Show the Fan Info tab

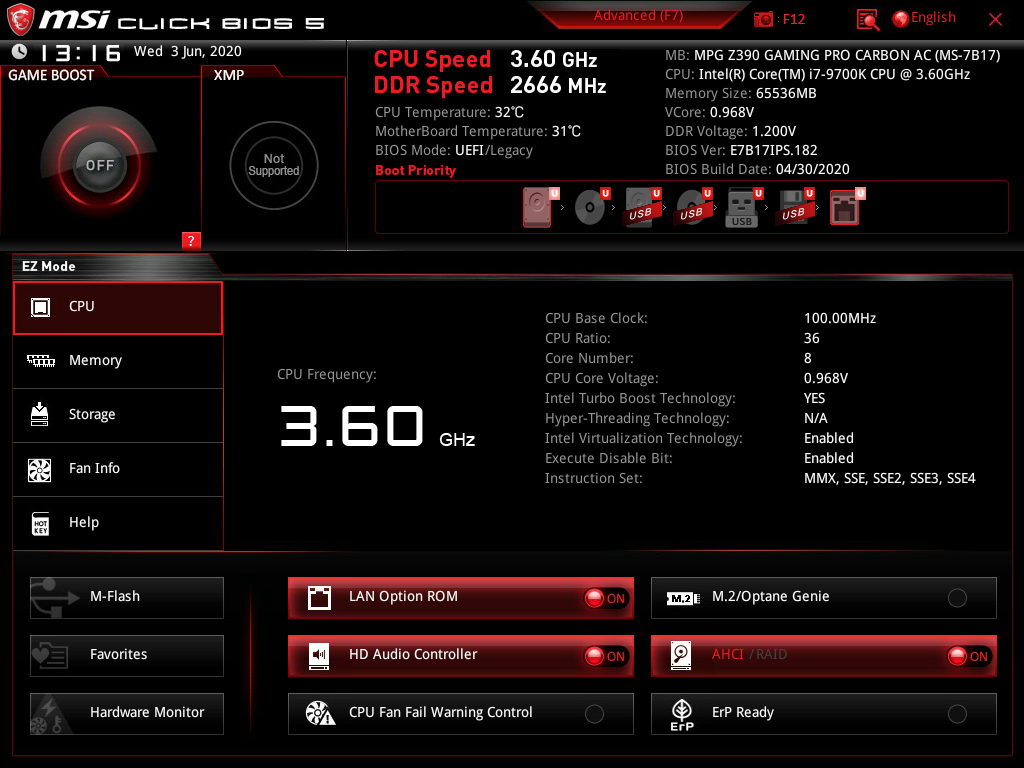click(118, 470)
